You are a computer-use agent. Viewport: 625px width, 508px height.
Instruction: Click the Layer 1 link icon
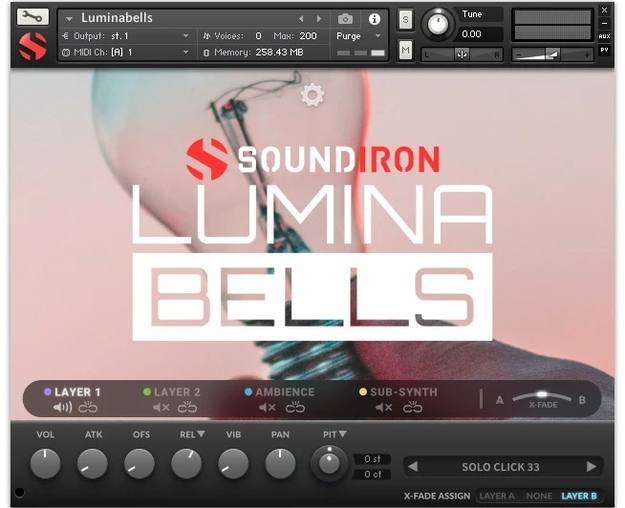(x=88, y=407)
